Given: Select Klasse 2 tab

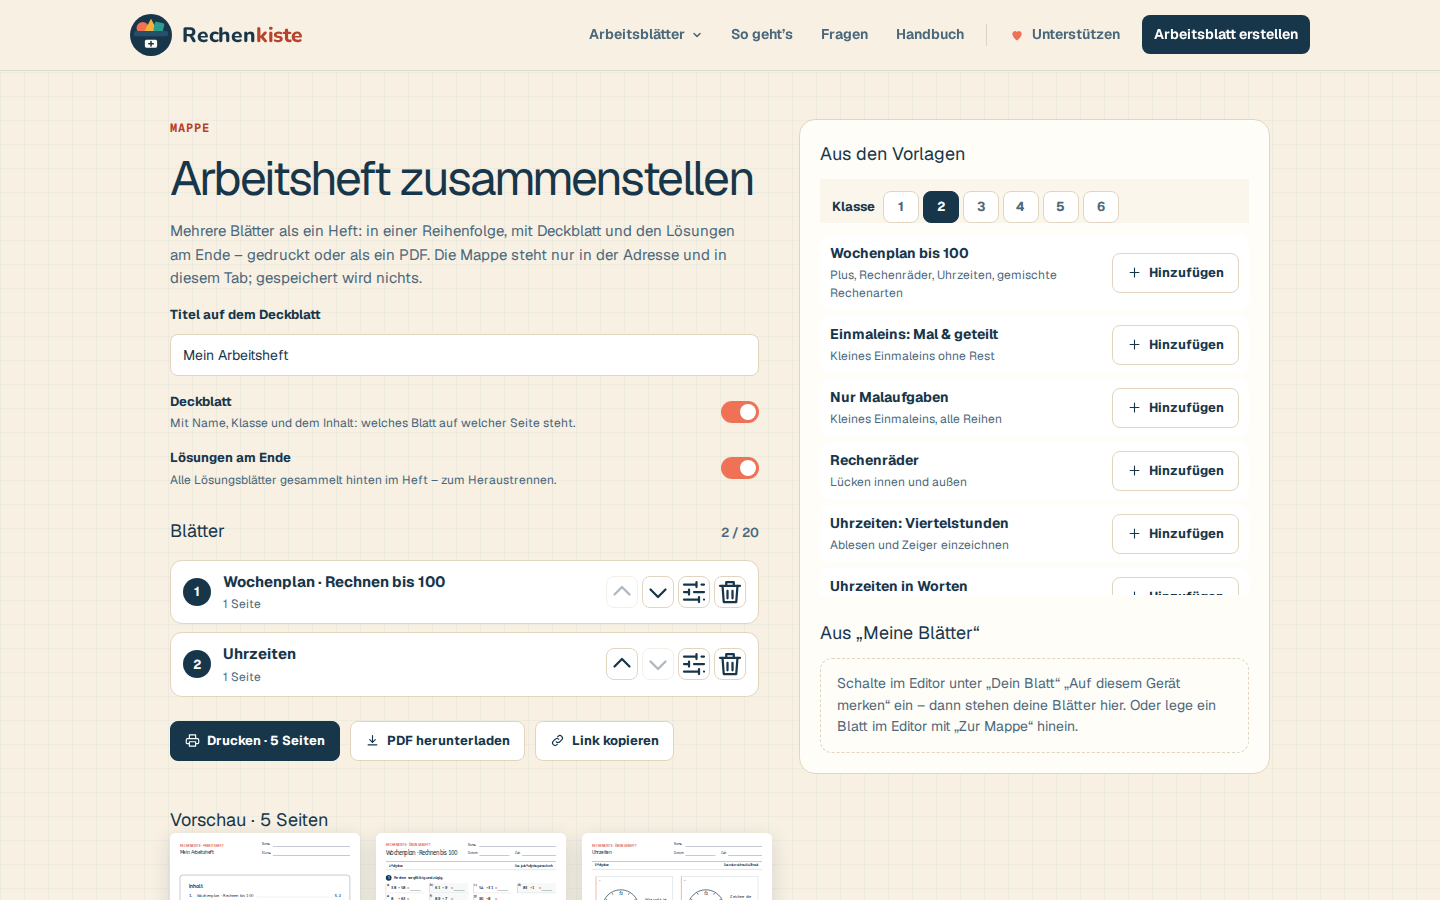Looking at the screenshot, I should click(941, 207).
